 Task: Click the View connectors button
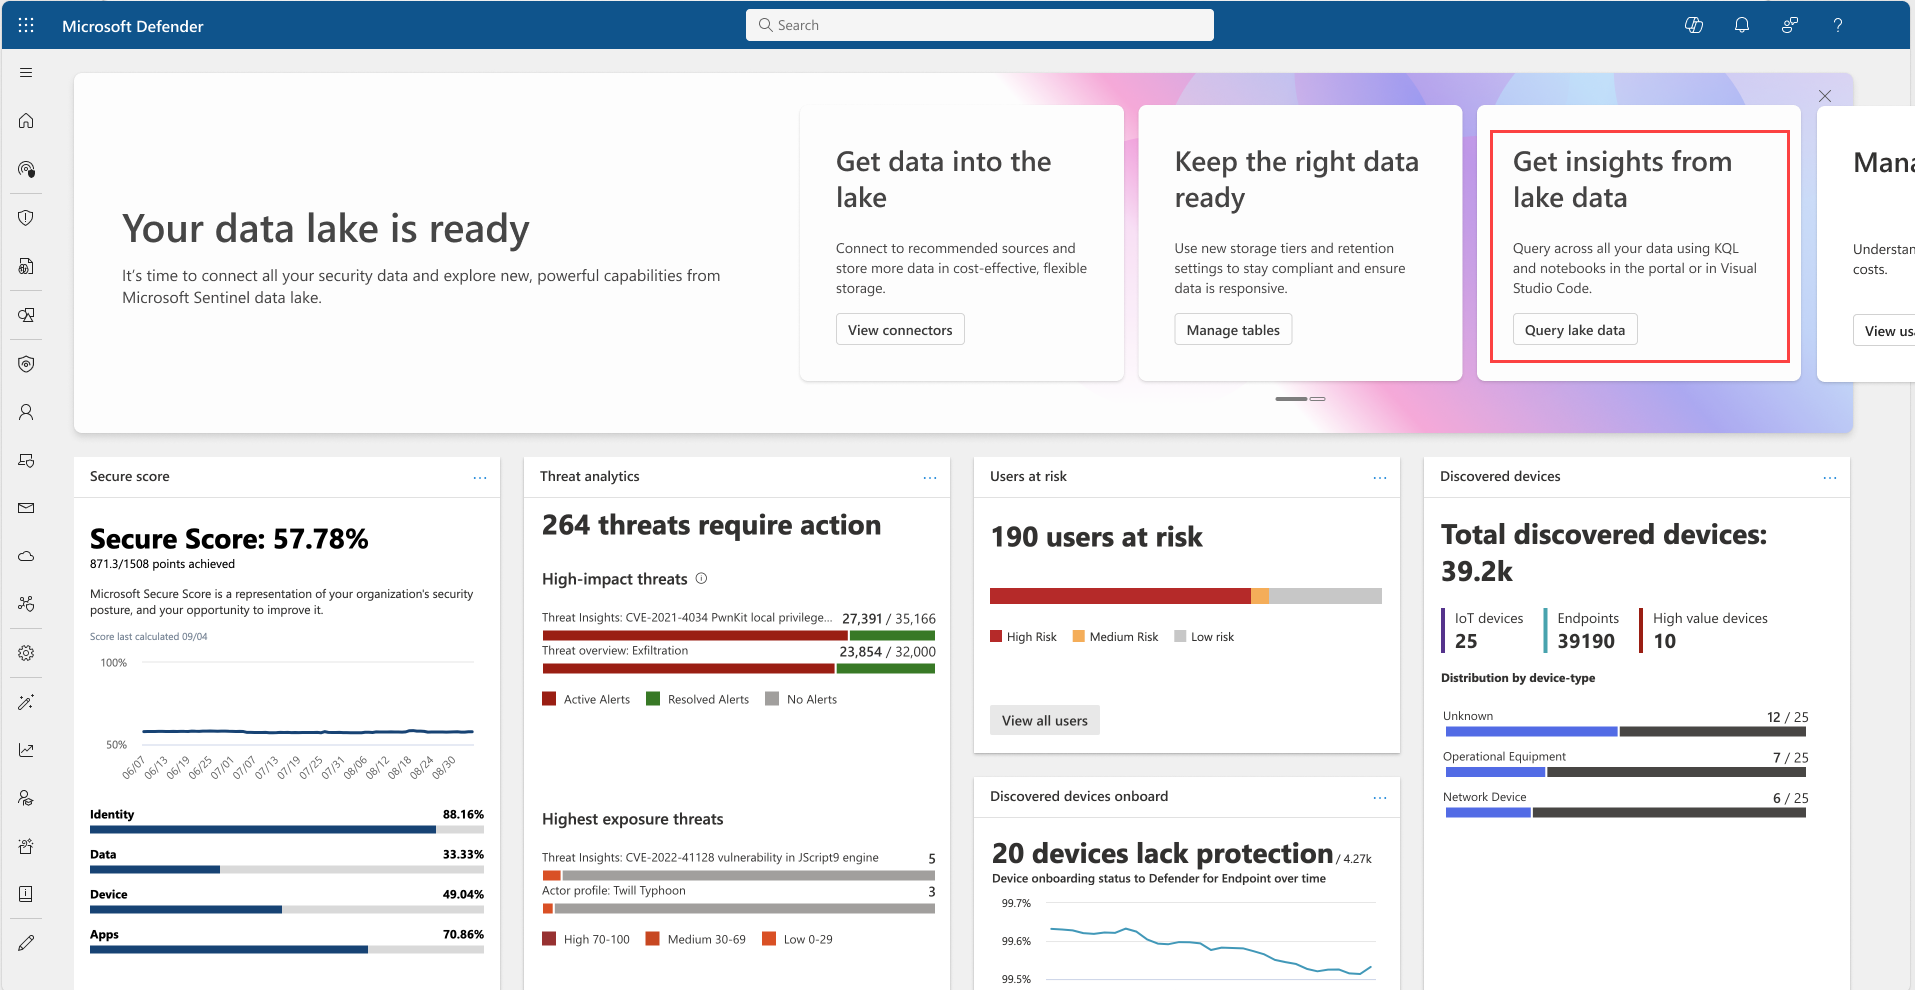[x=900, y=330]
